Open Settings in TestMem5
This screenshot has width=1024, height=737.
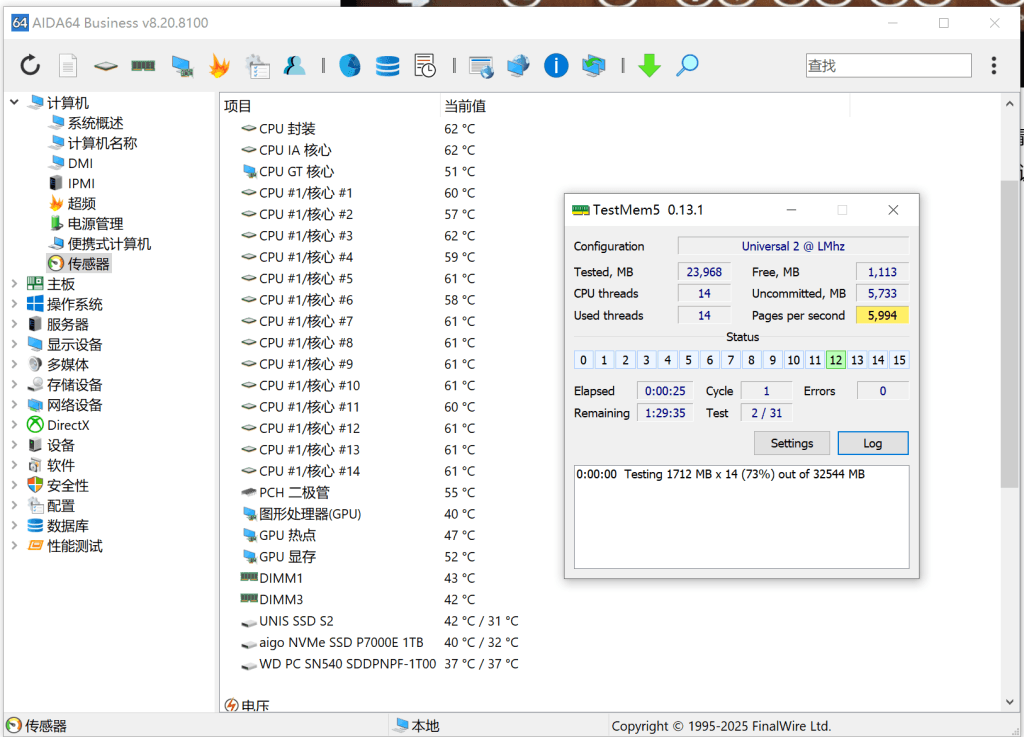(x=792, y=443)
